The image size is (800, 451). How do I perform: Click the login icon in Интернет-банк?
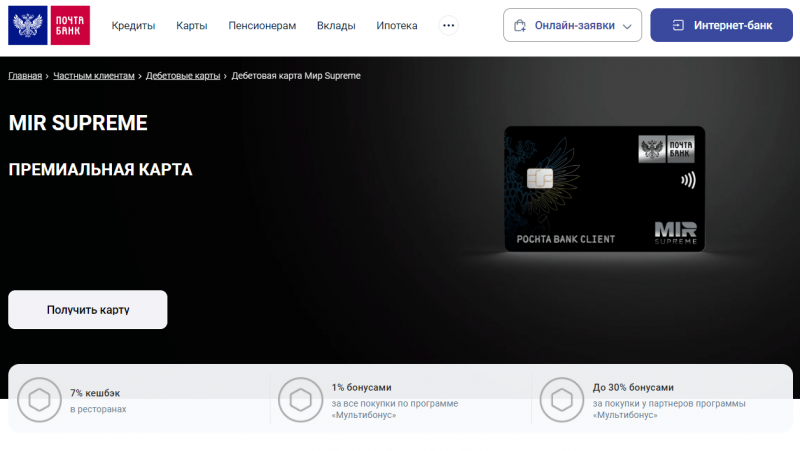(678, 25)
